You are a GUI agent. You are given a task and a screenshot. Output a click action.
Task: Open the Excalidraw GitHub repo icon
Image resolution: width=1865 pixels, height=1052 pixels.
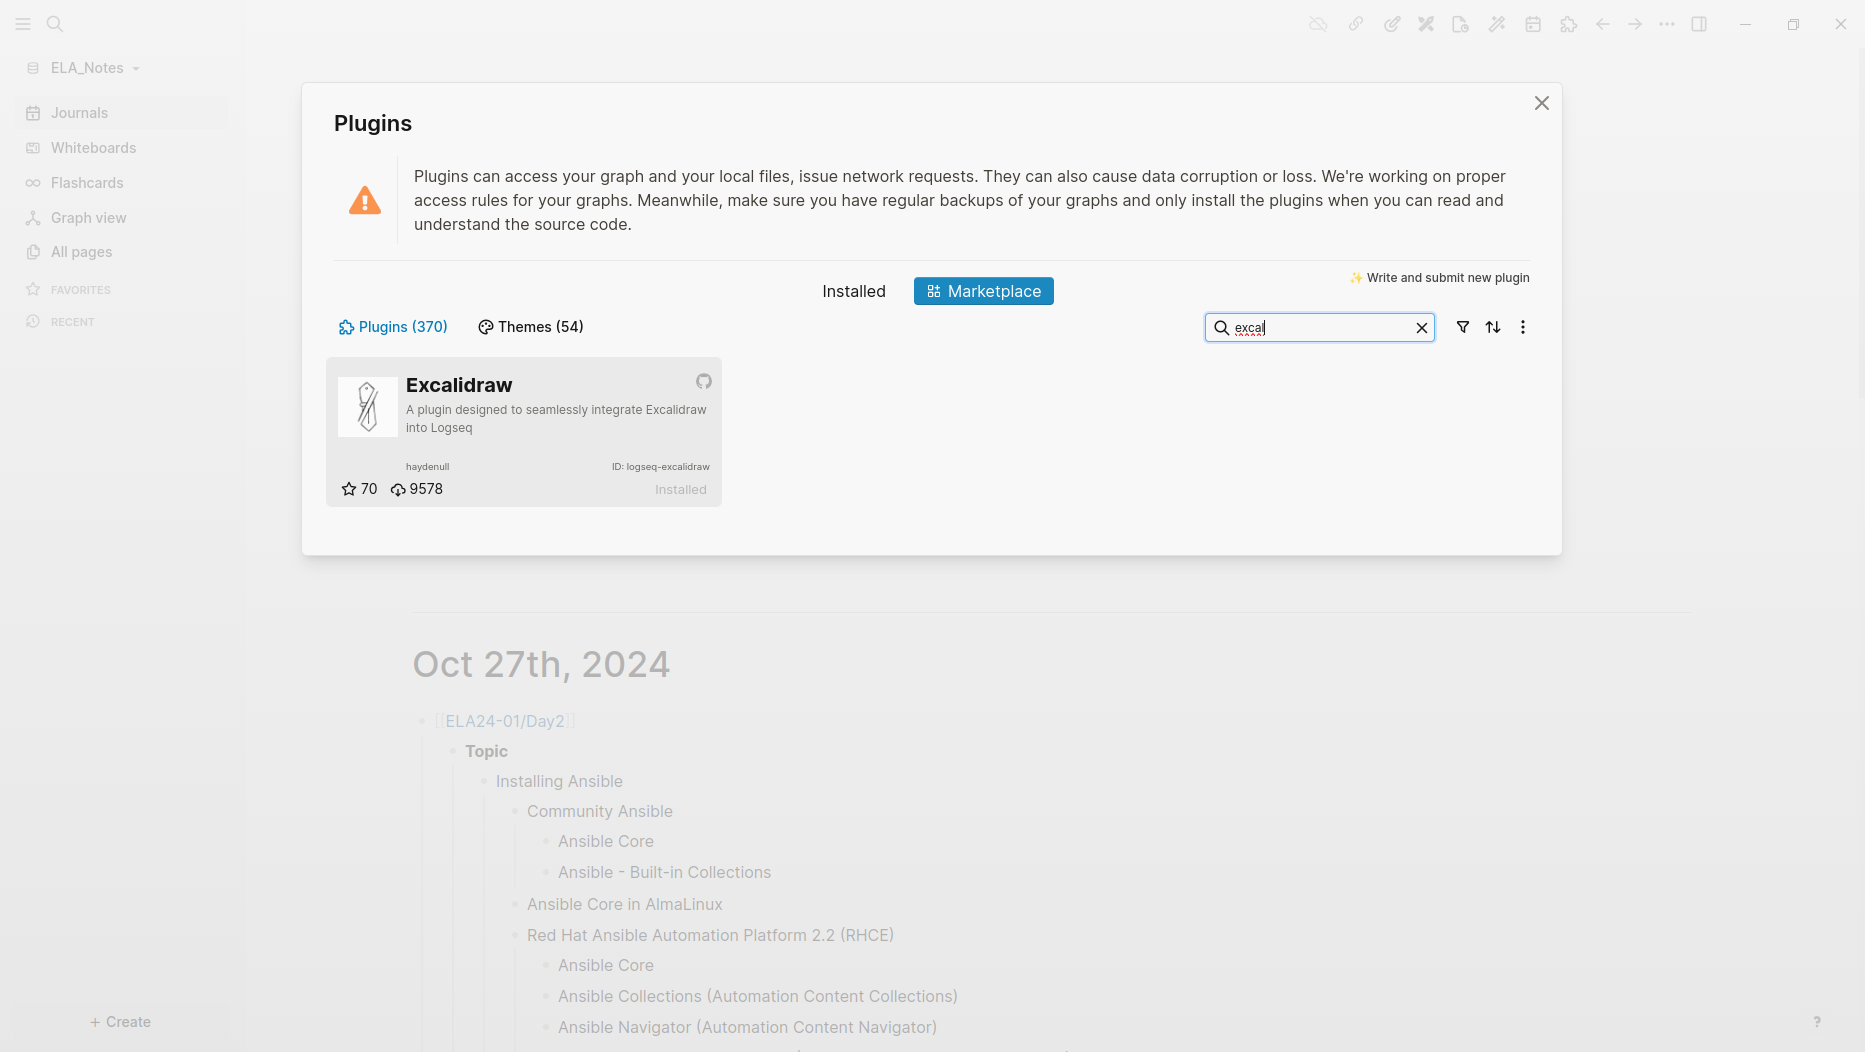(x=704, y=381)
